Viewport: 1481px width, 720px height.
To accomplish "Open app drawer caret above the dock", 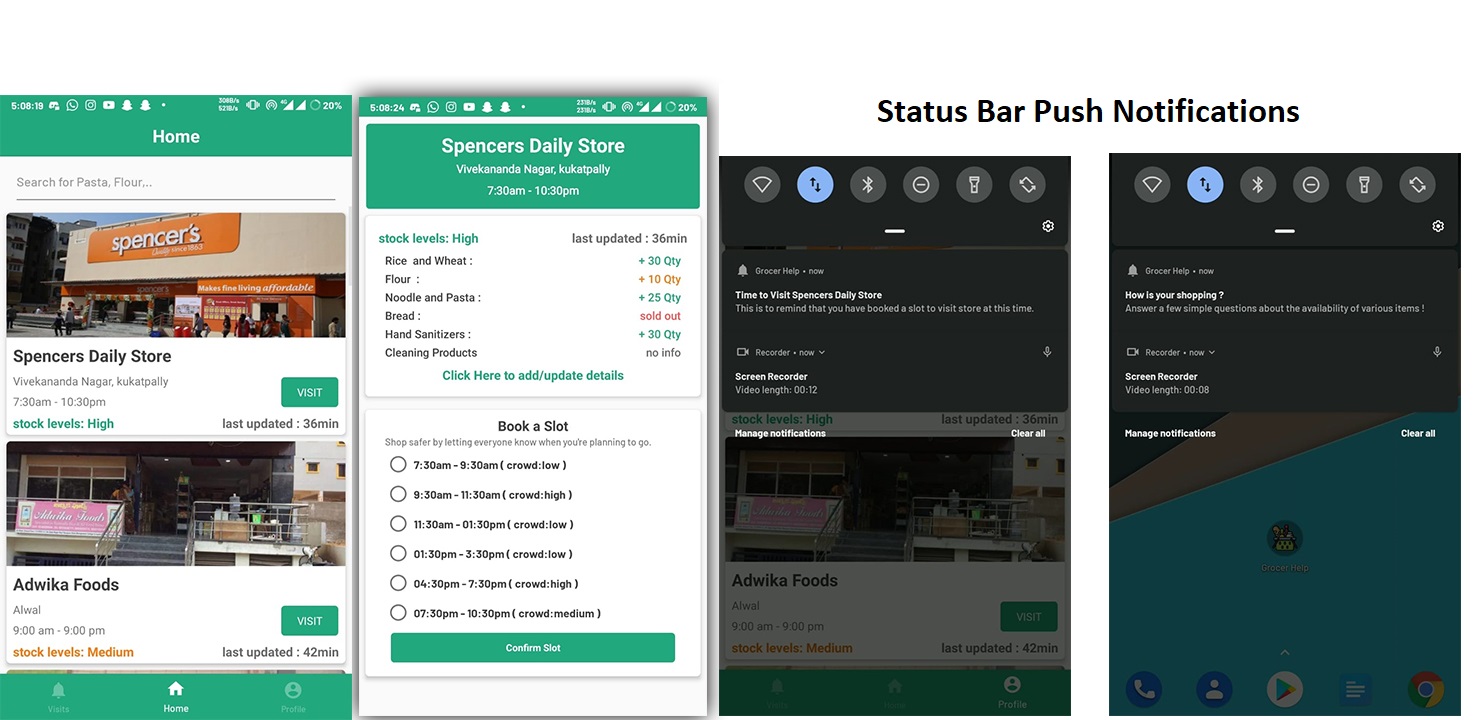I will coord(1285,653).
